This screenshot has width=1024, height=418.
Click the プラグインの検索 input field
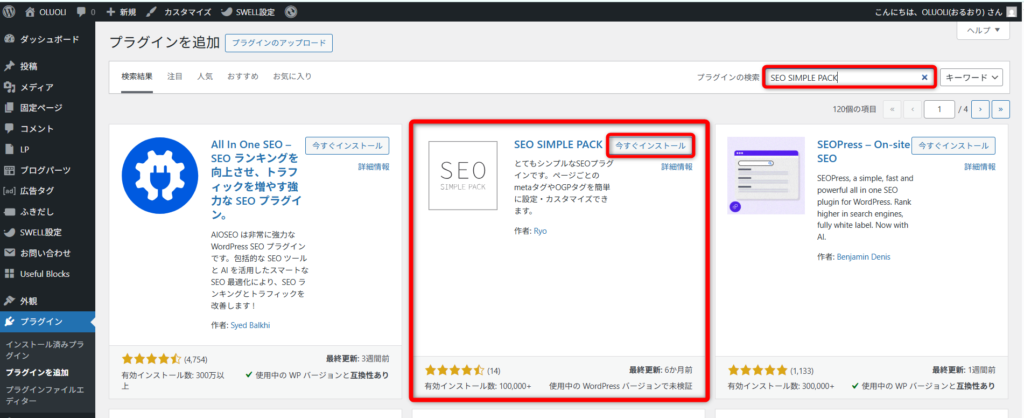850,77
